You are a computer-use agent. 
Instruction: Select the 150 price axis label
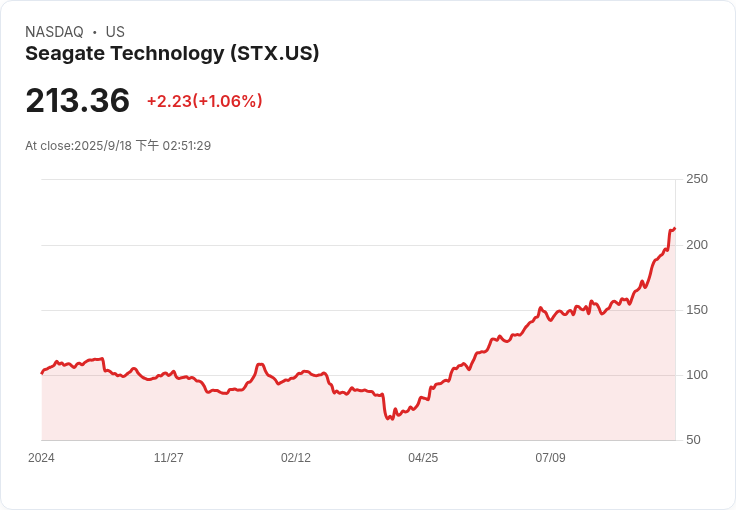[697, 310]
